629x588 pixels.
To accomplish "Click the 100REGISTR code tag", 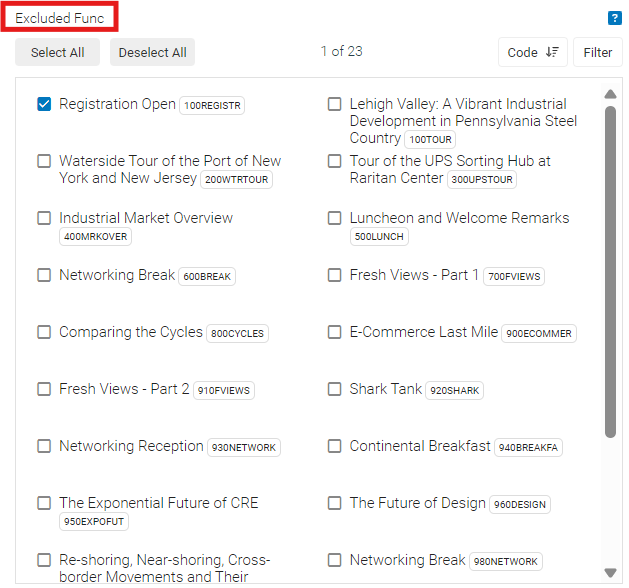I will (212, 106).
